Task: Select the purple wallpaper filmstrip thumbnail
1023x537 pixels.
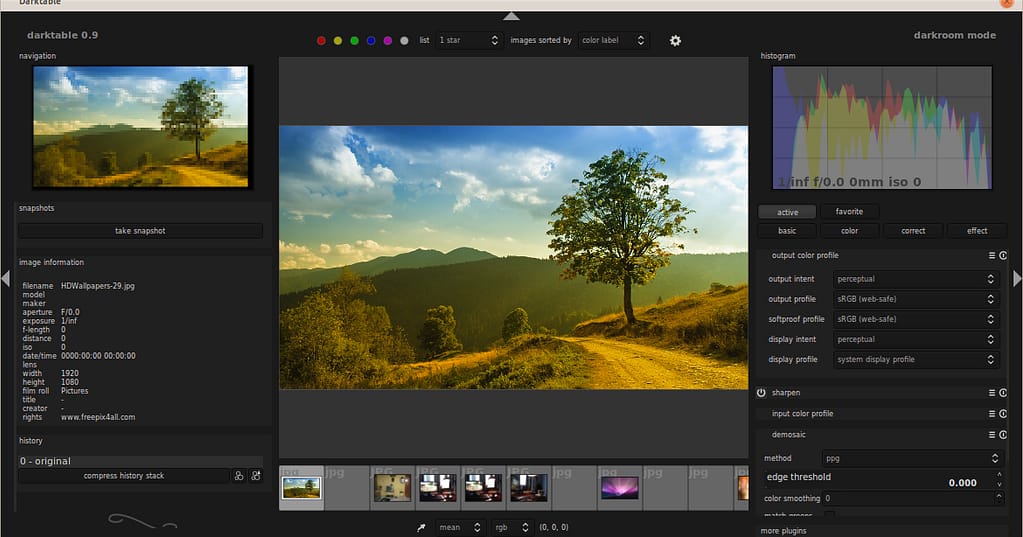Action: coord(620,487)
